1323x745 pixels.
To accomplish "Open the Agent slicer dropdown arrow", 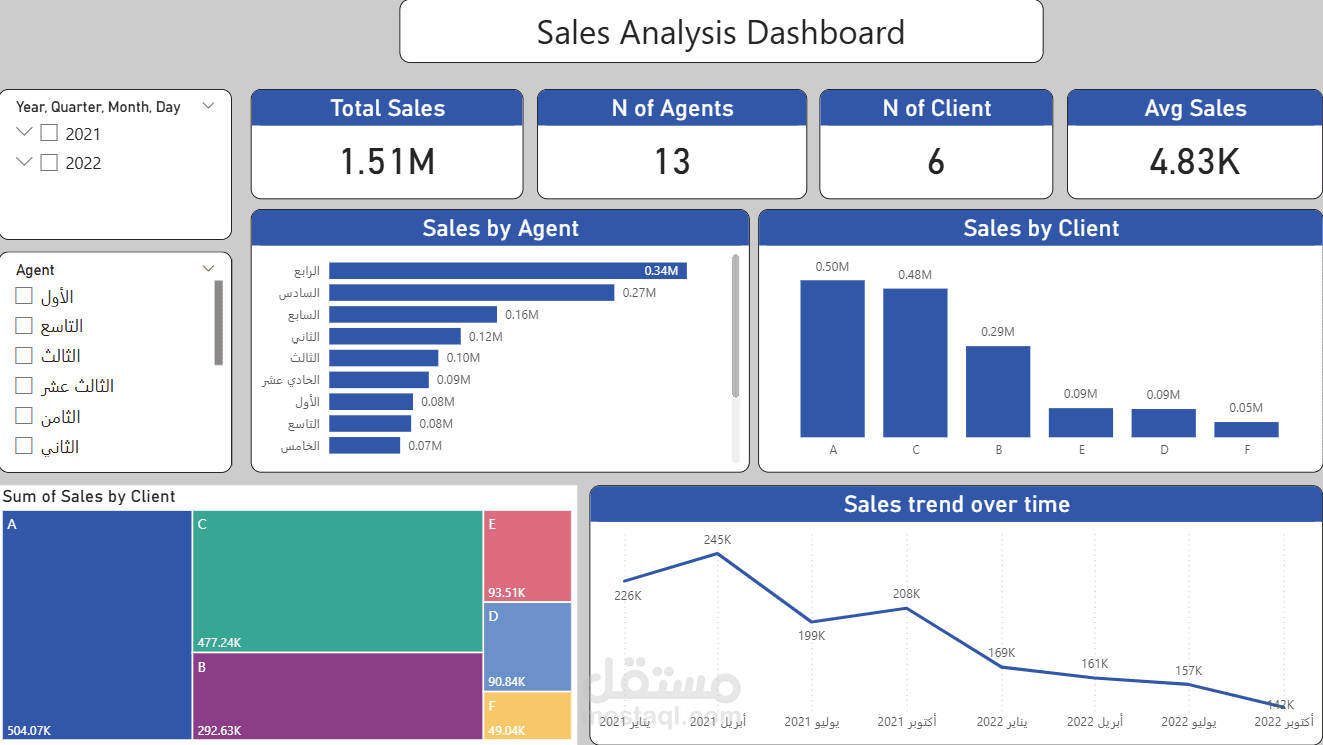I will (208, 269).
